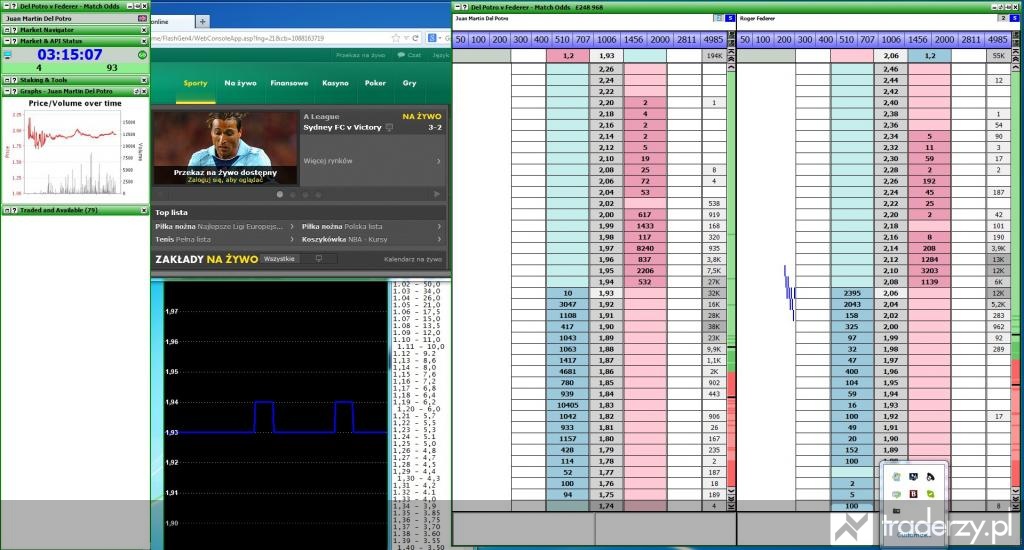Click the green refresh status icon right of clock
The width and height of the screenshot is (1024, 550).
point(142,55)
